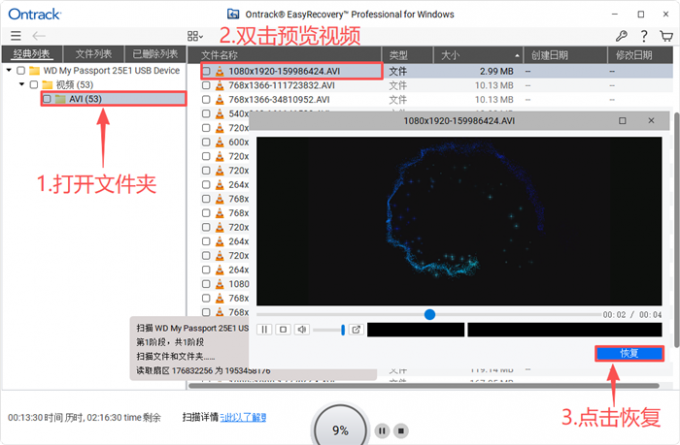Check the 1080x1920-159986424.AVI checkbox

206,71
